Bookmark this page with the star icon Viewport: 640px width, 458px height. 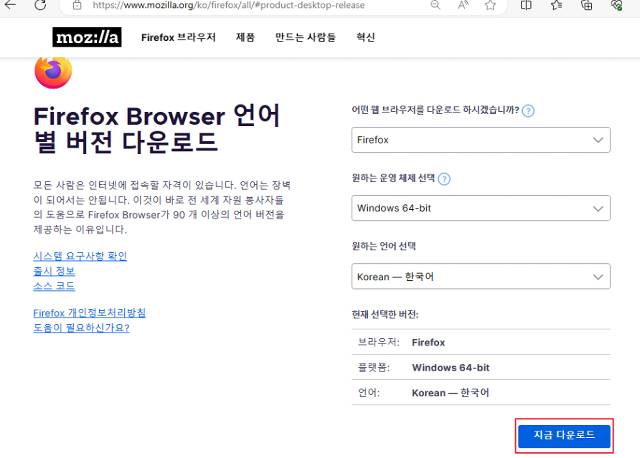point(490,5)
